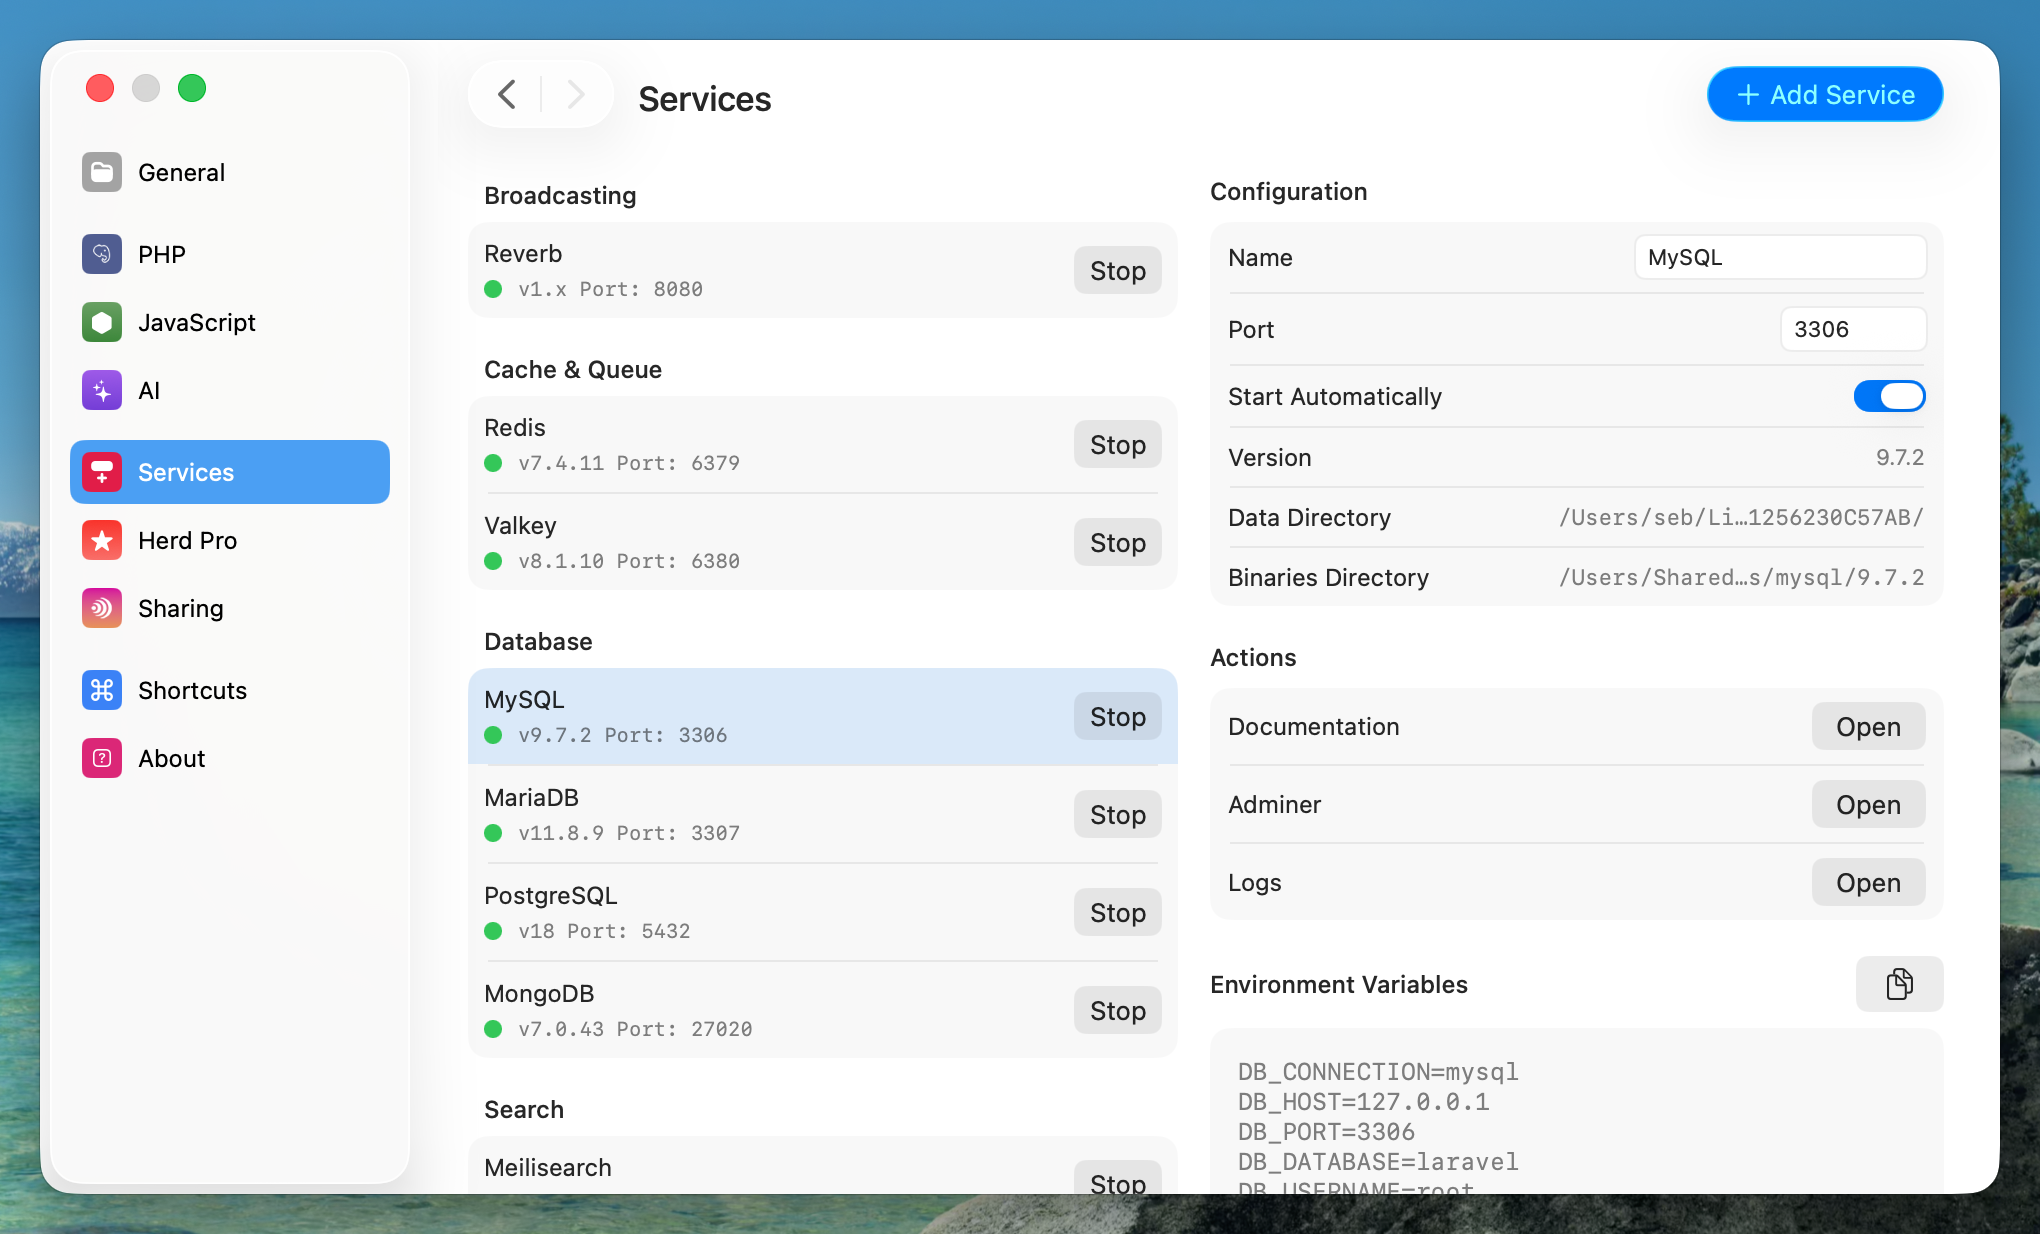Screen dimensions: 2040x1234
Task: Select the Meilisearch service row
Action: [822, 1166]
